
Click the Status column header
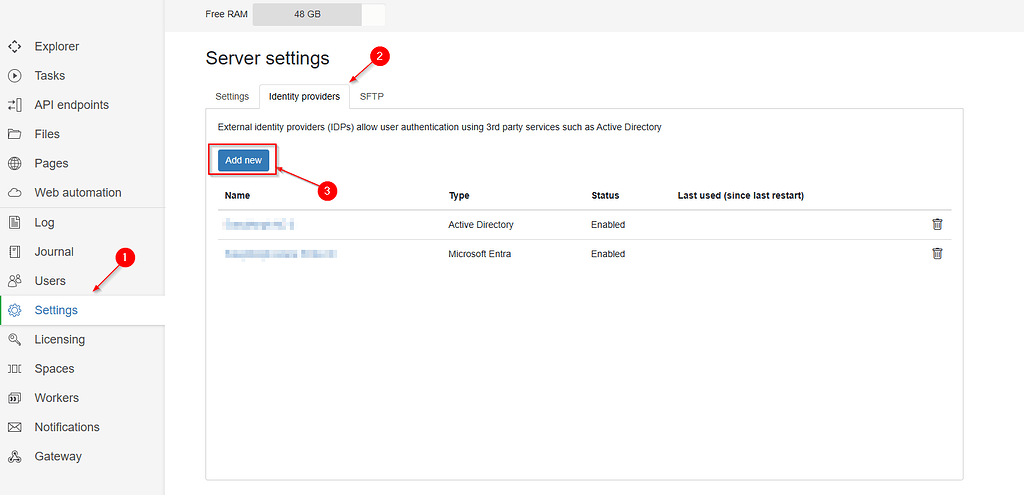605,195
